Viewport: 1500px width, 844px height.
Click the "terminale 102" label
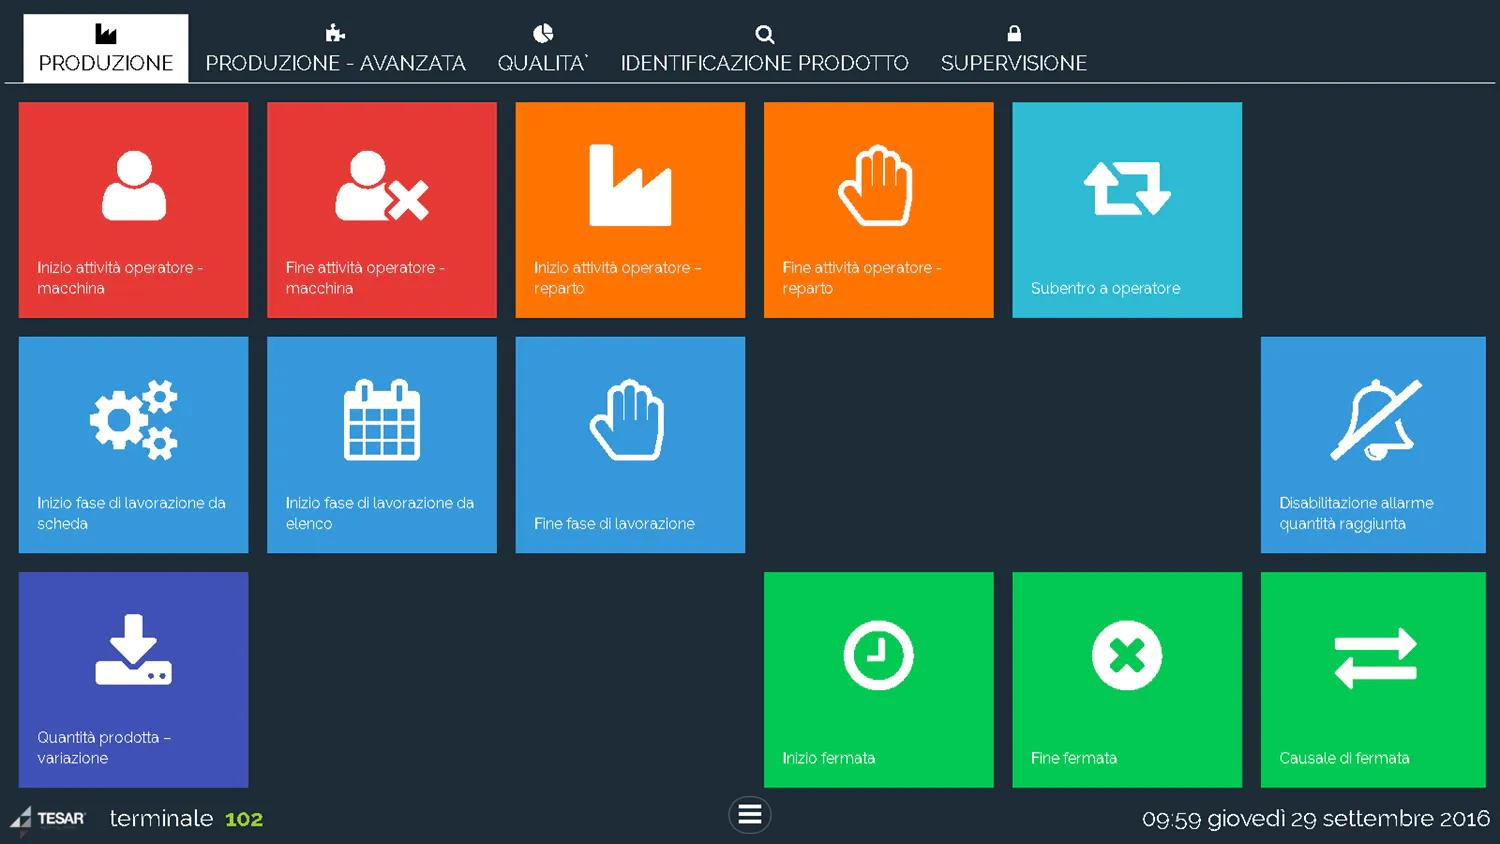coord(186,819)
